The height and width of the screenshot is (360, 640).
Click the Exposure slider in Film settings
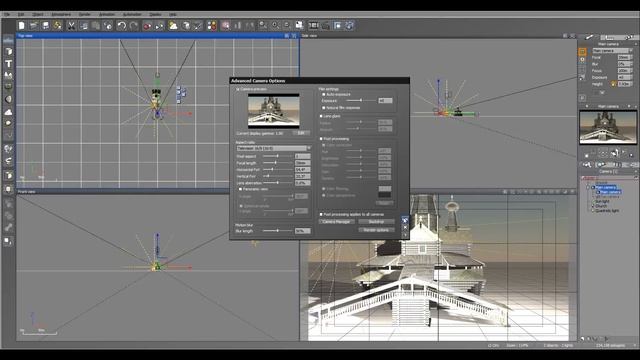point(360,100)
